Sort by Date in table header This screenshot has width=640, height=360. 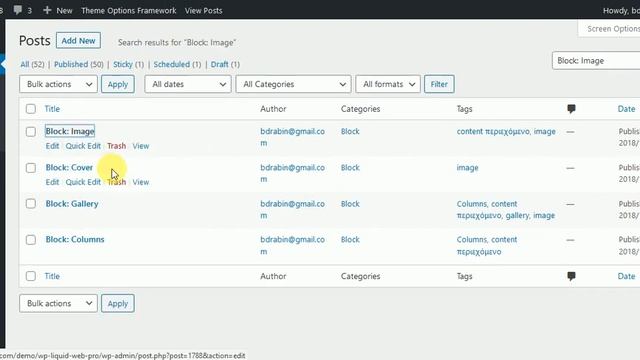coord(626,109)
